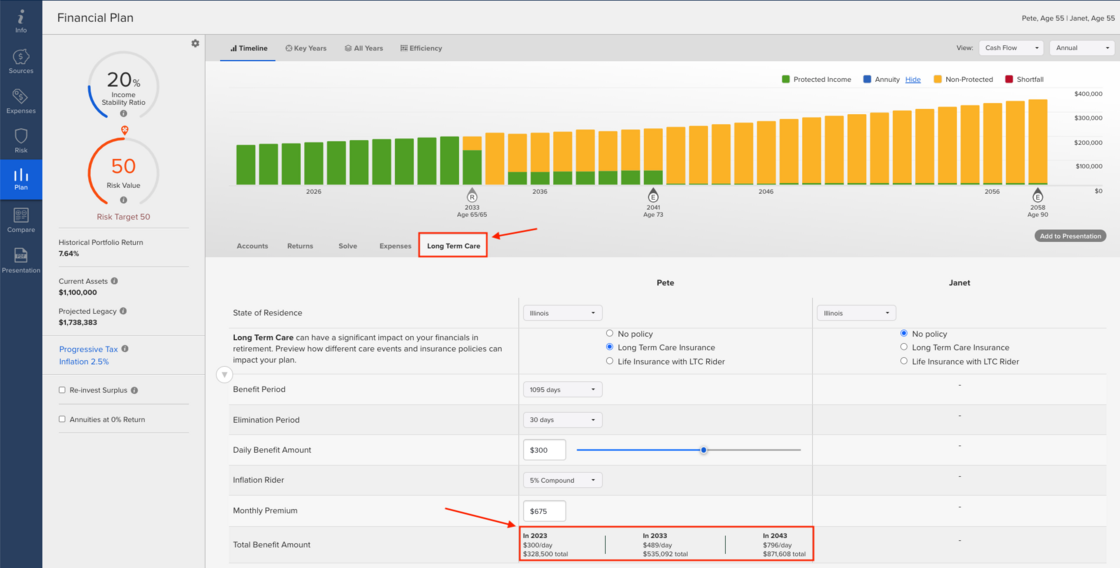The height and width of the screenshot is (568, 1120).
Task: Open the Info sidebar section
Action: (x=21, y=21)
